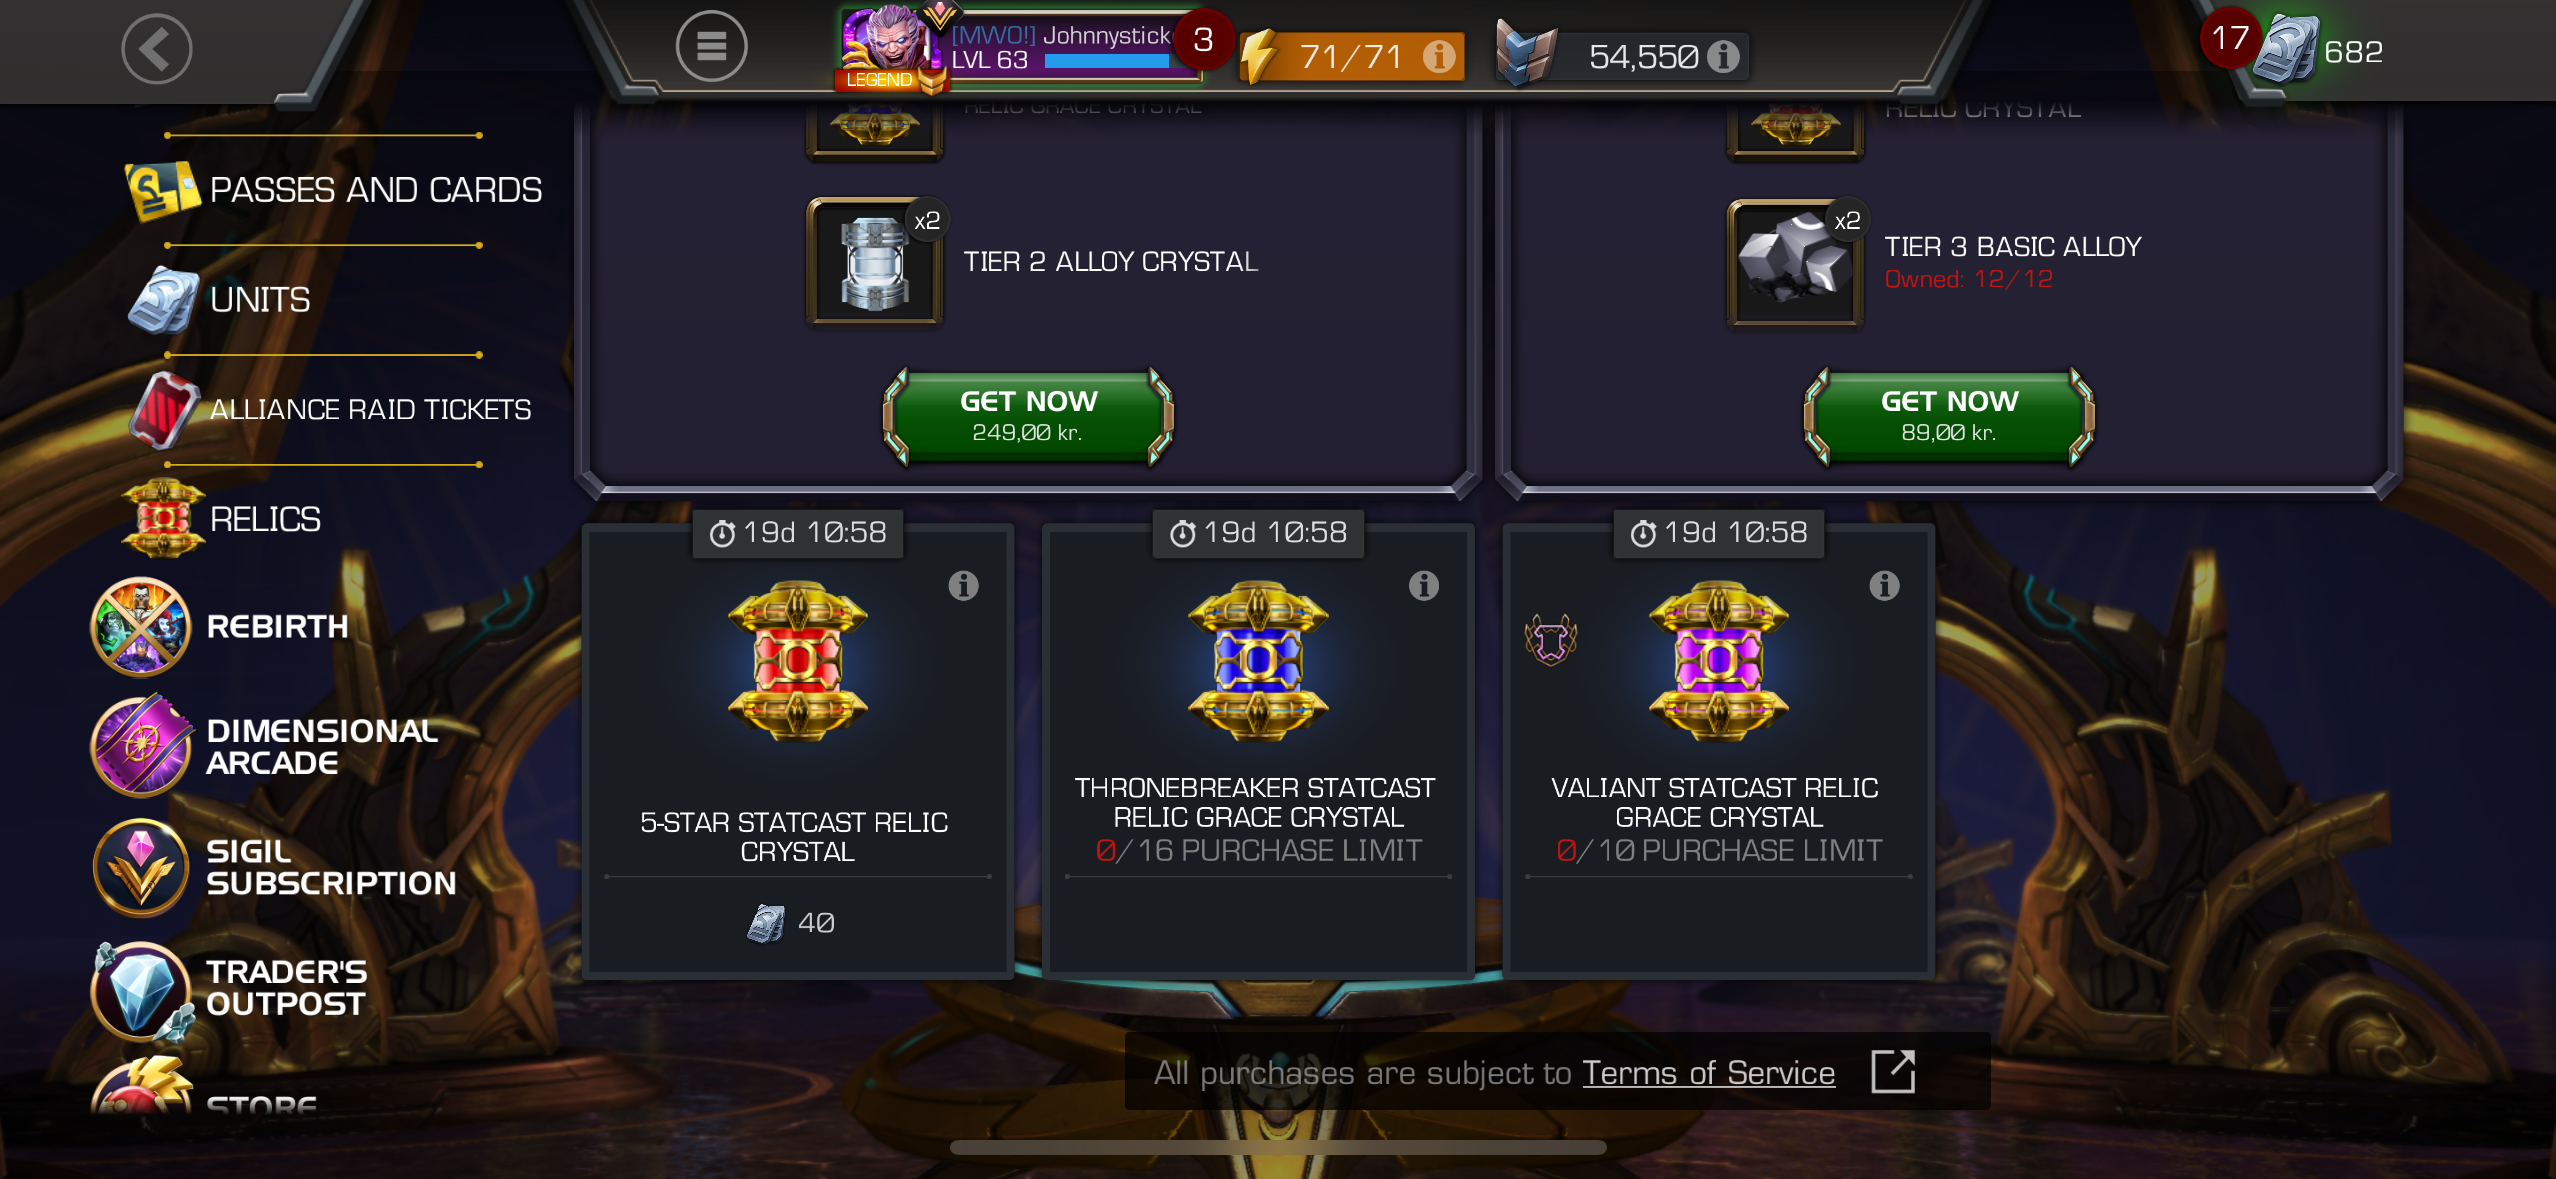Open the Rebirth store section

pos(220,627)
